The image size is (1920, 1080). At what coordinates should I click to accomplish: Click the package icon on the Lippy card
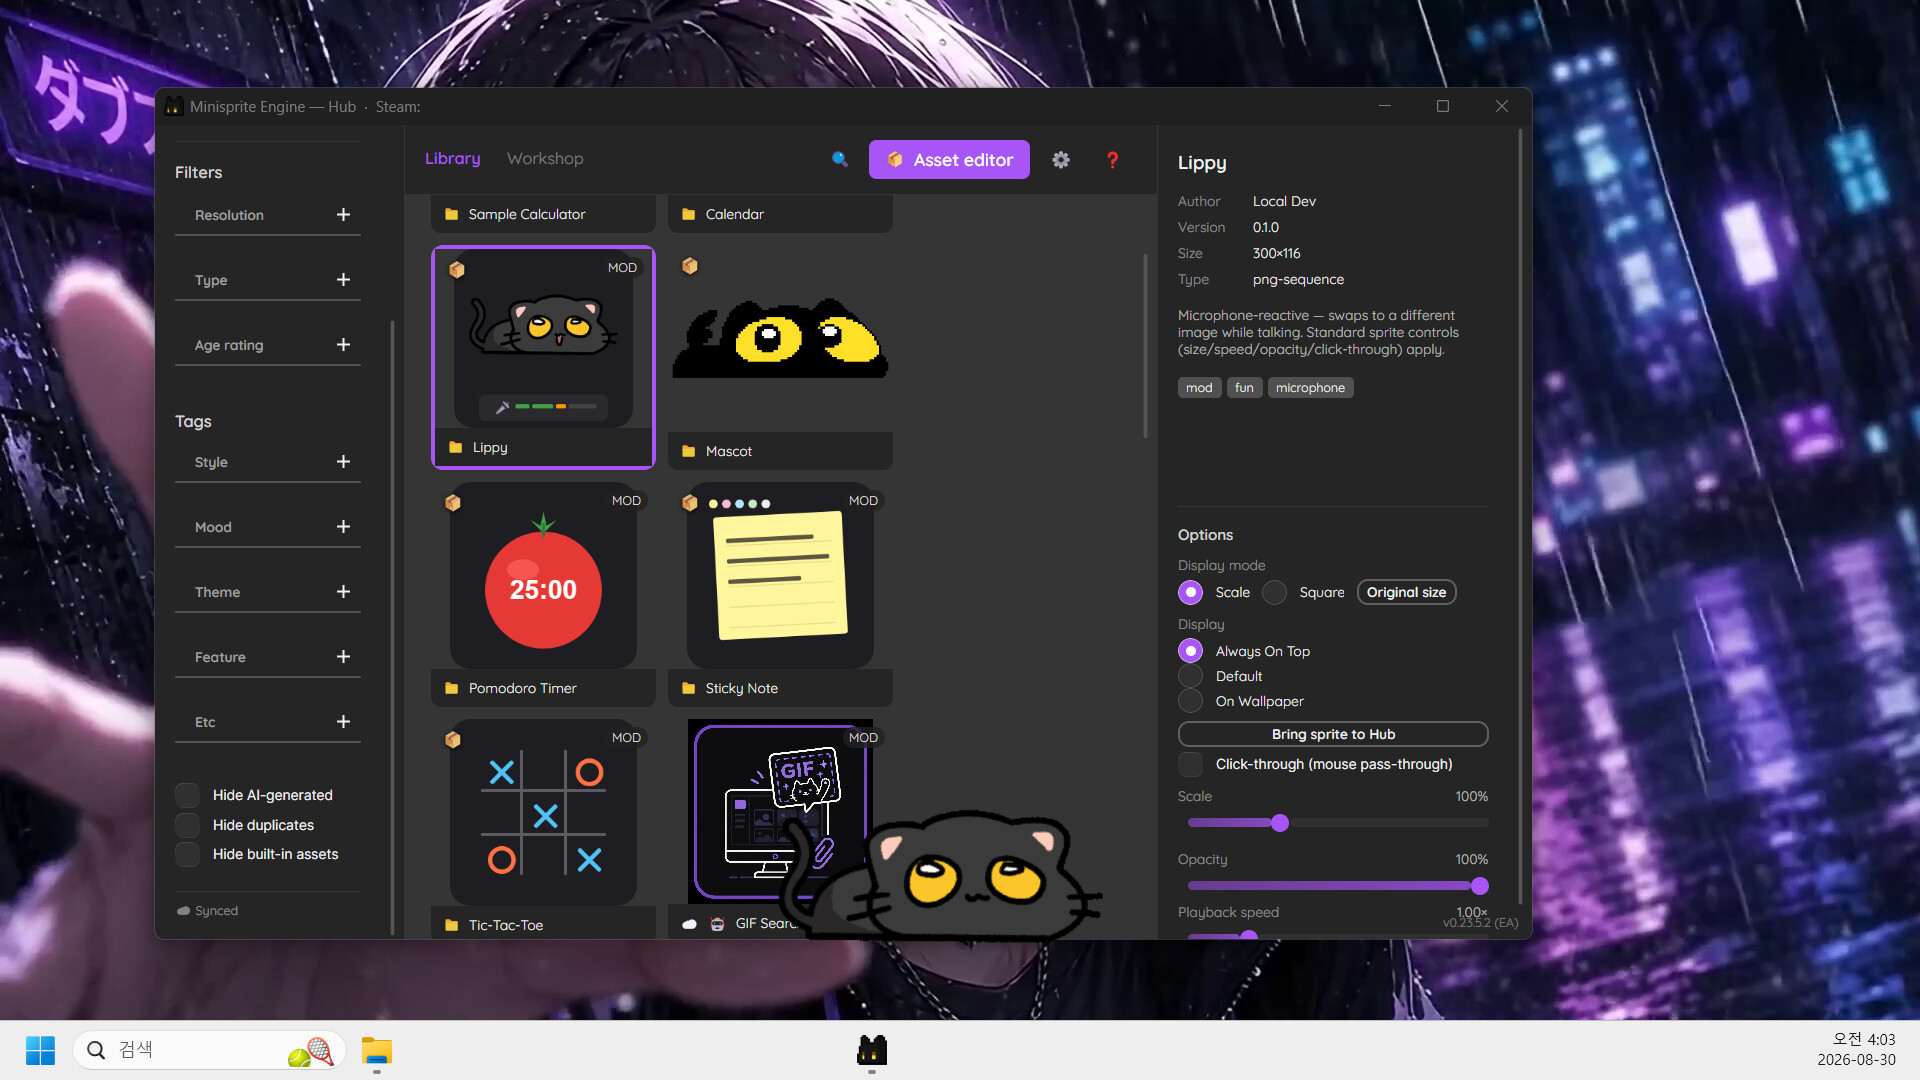click(457, 269)
